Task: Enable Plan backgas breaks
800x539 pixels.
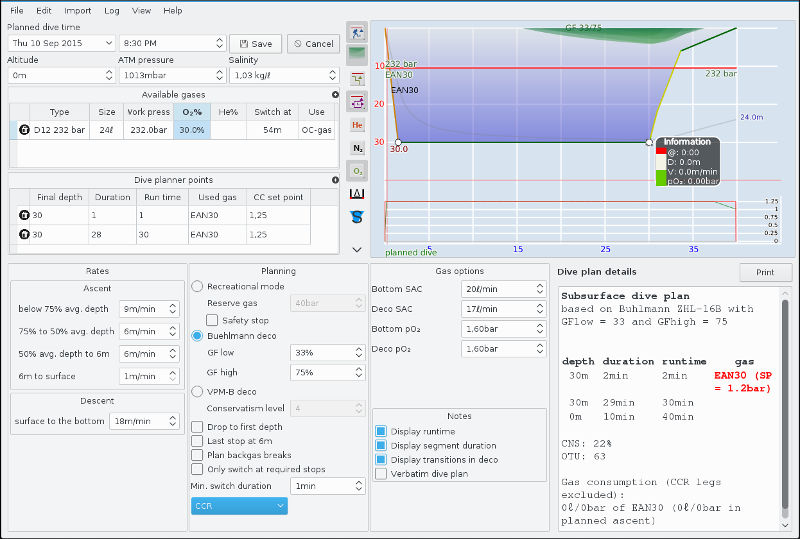Action: [x=197, y=455]
